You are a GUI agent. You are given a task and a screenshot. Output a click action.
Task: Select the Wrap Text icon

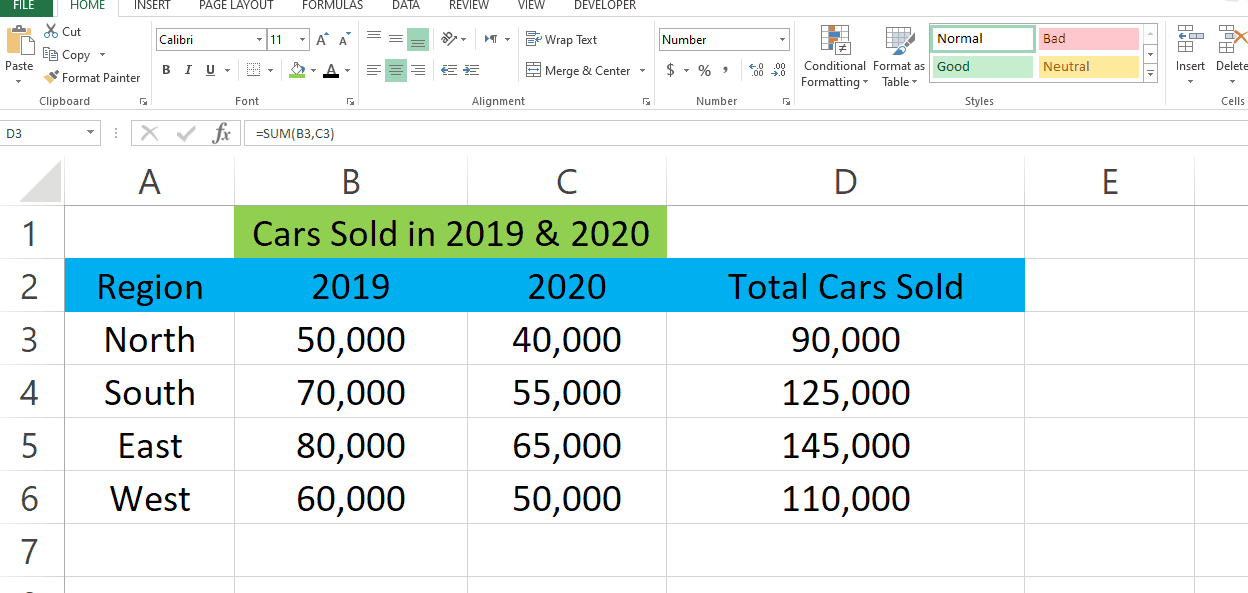click(x=561, y=39)
